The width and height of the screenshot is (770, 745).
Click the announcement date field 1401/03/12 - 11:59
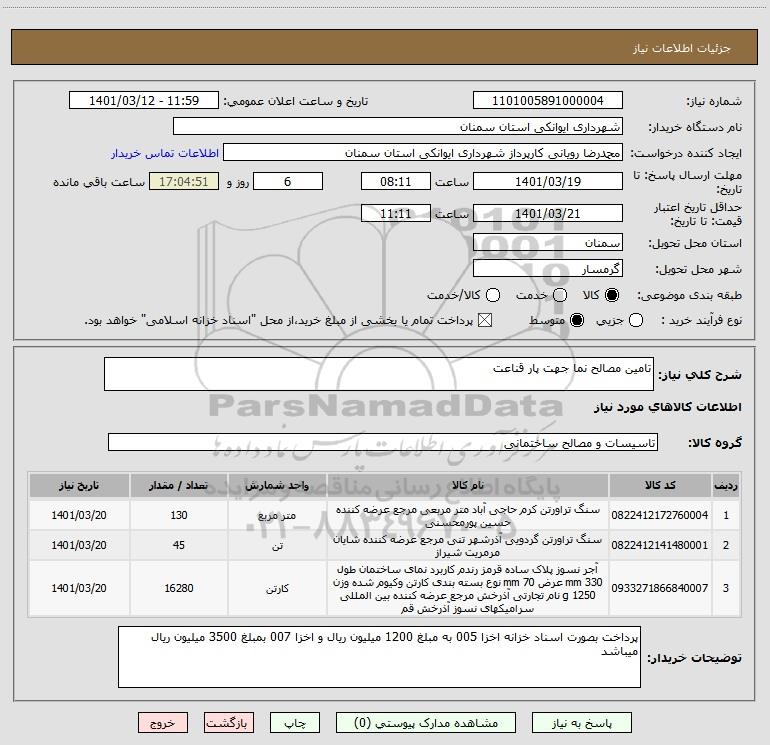pos(144,101)
